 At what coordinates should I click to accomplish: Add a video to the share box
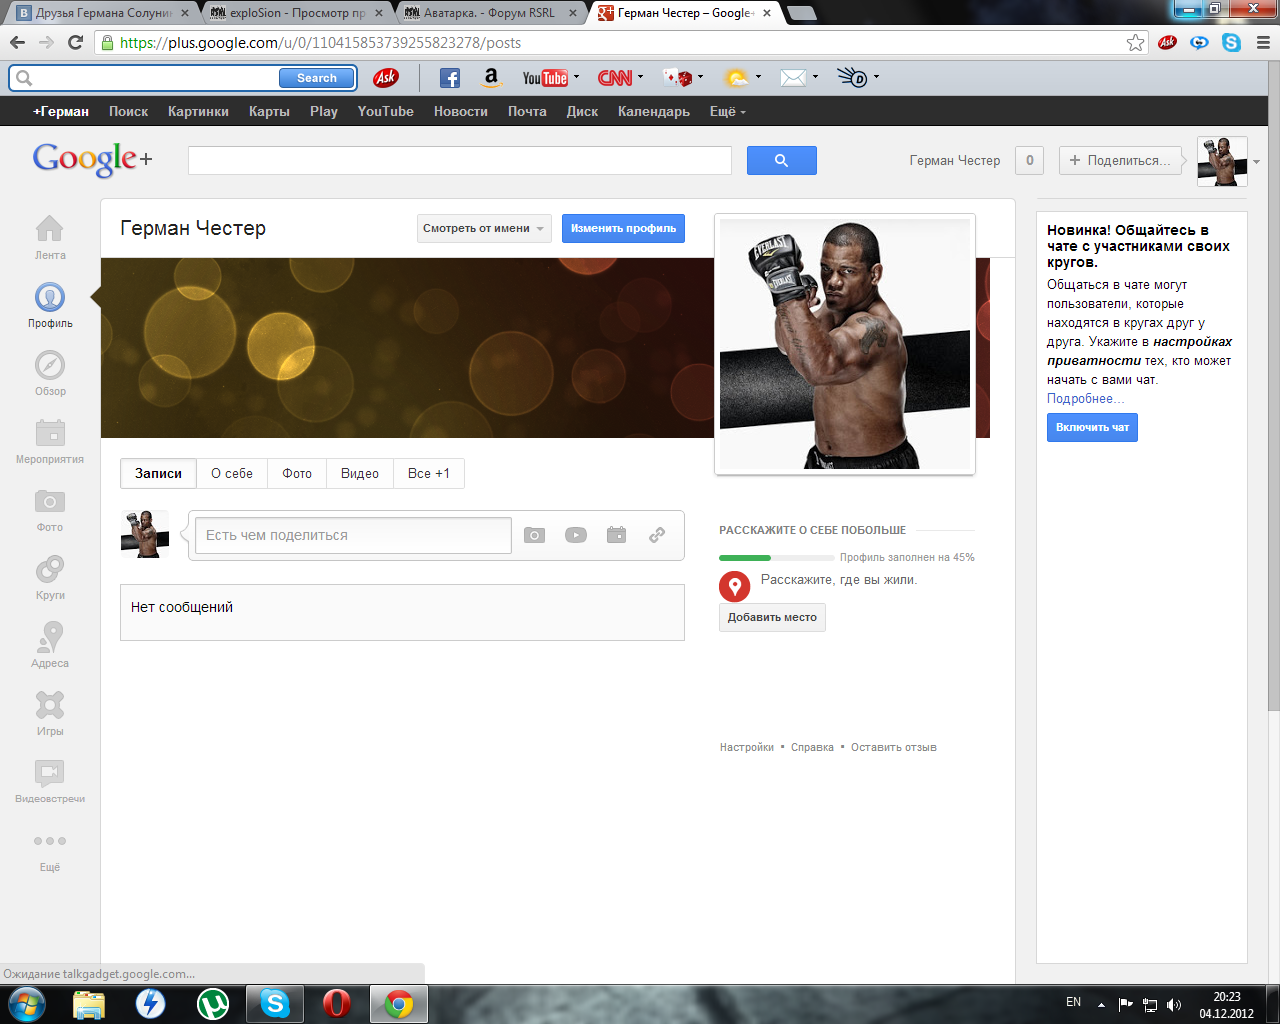(x=576, y=535)
